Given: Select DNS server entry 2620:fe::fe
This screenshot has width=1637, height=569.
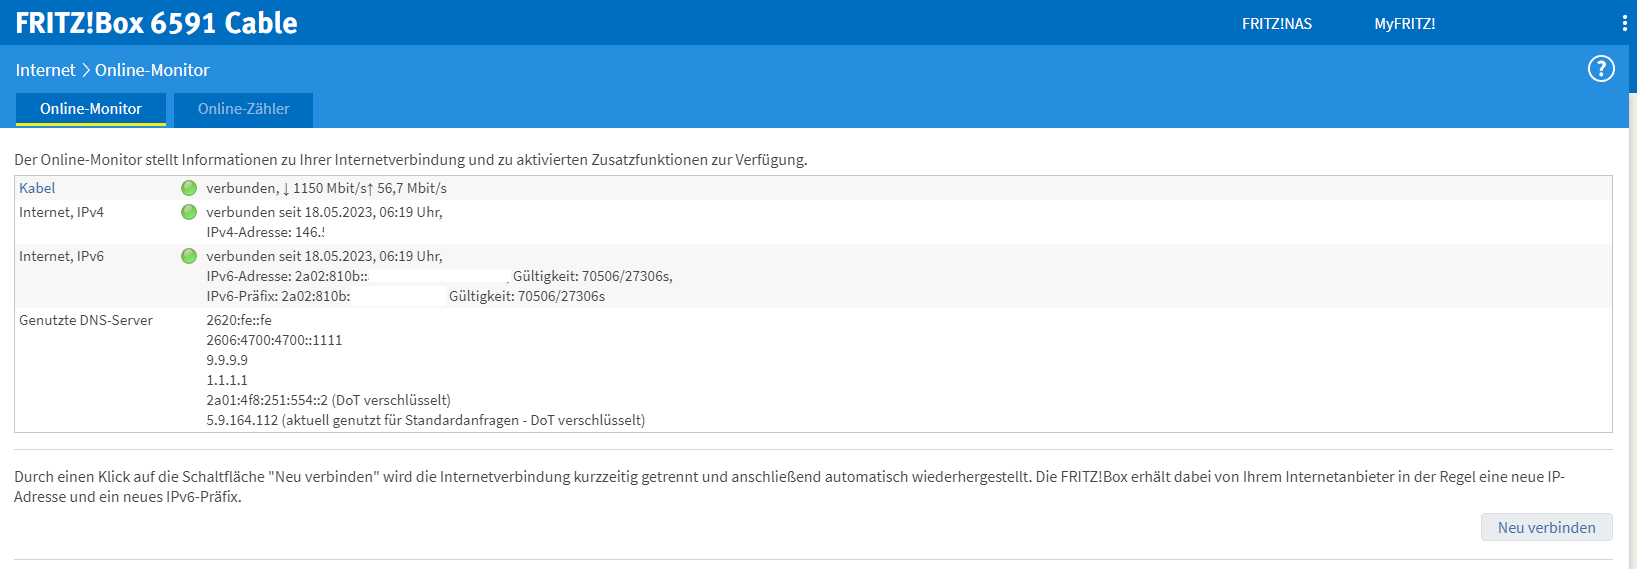Looking at the screenshot, I should [239, 320].
